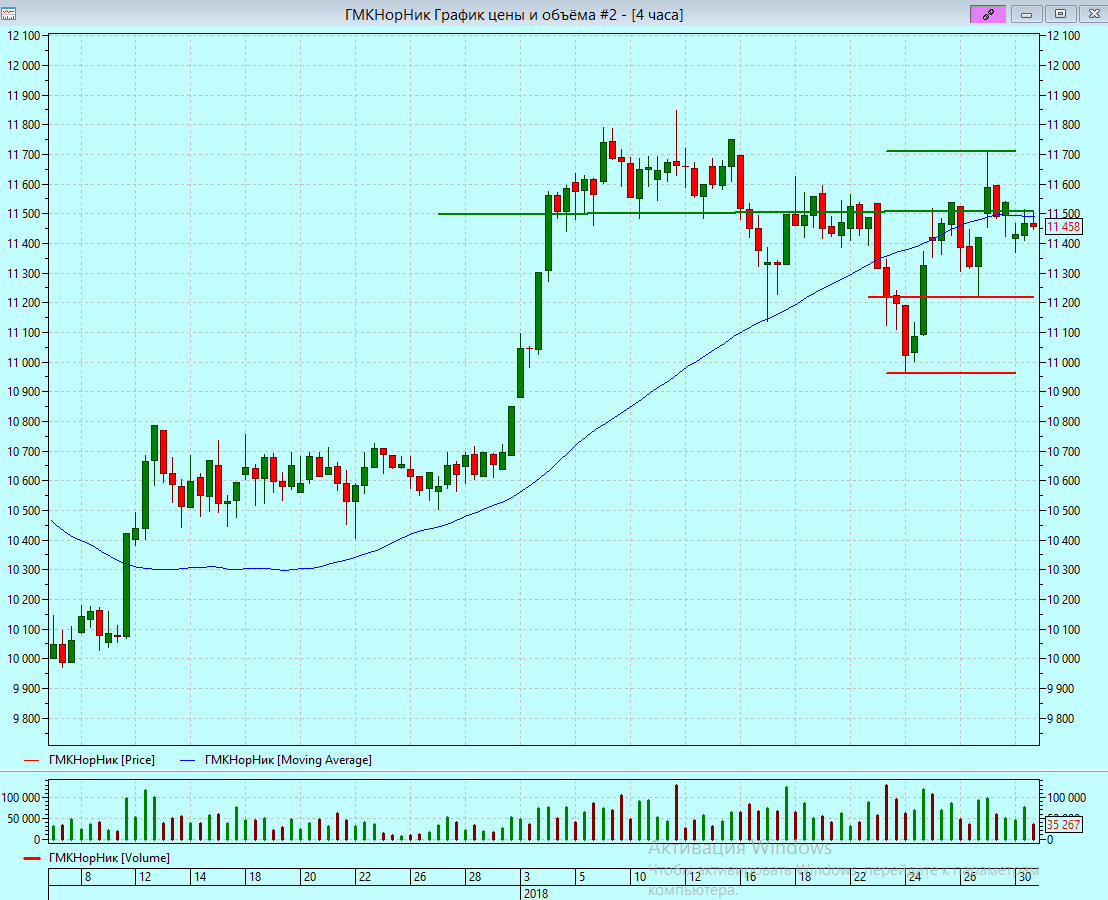Click the date label '5' on the time axis
1108x900 pixels.
[x=582, y=877]
